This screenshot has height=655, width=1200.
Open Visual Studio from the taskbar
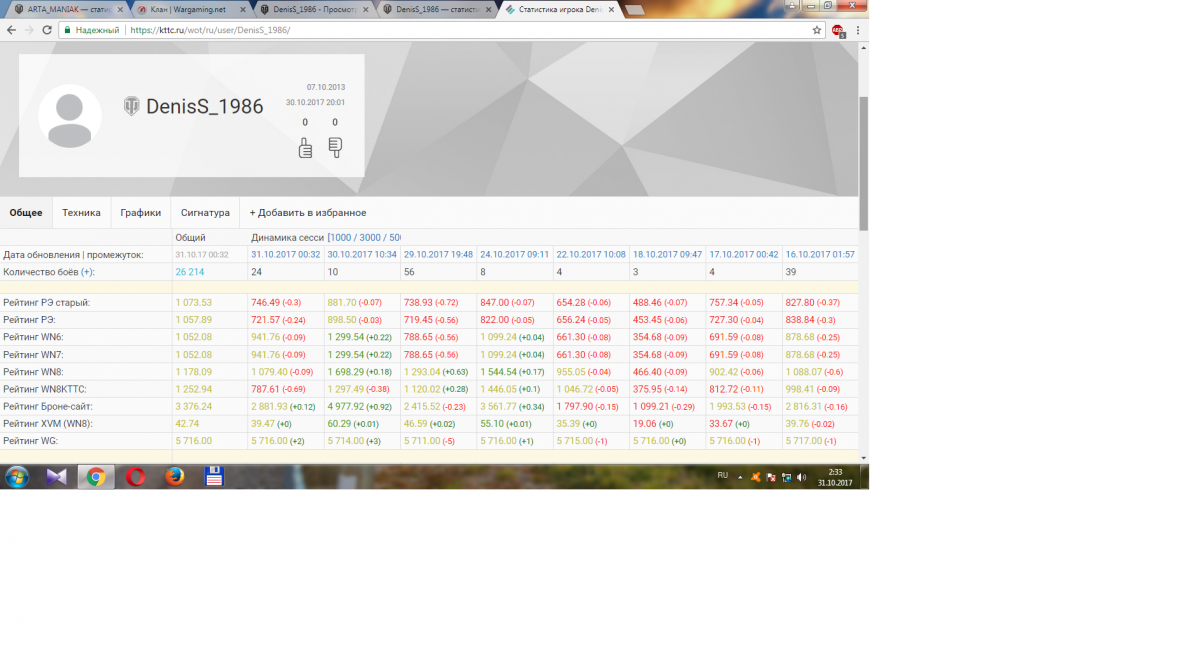(x=57, y=477)
